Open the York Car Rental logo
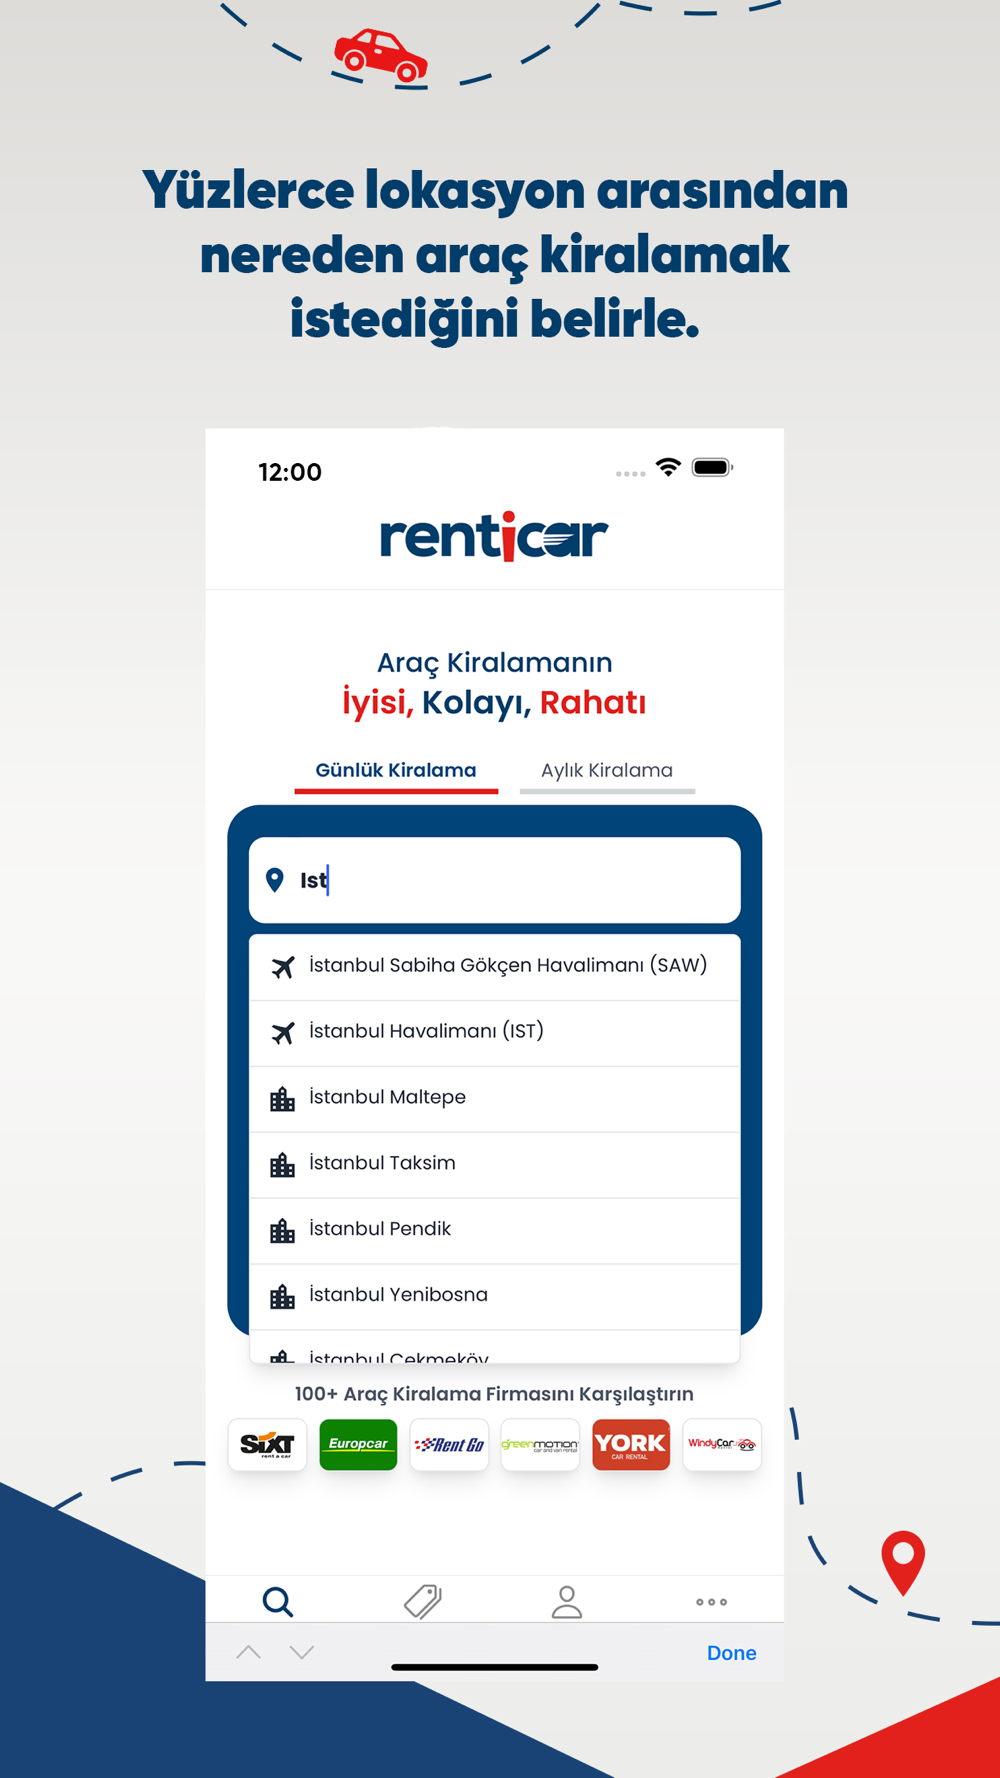 [631, 1445]
